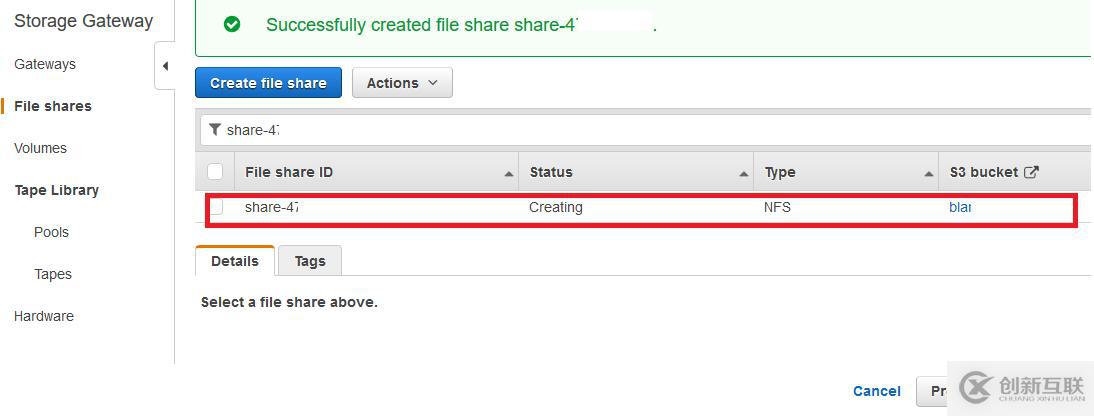The height and width of the screenshot is (416, 1094).
Task: Sort the Type column arrow
Action: (x=929, y=174)
